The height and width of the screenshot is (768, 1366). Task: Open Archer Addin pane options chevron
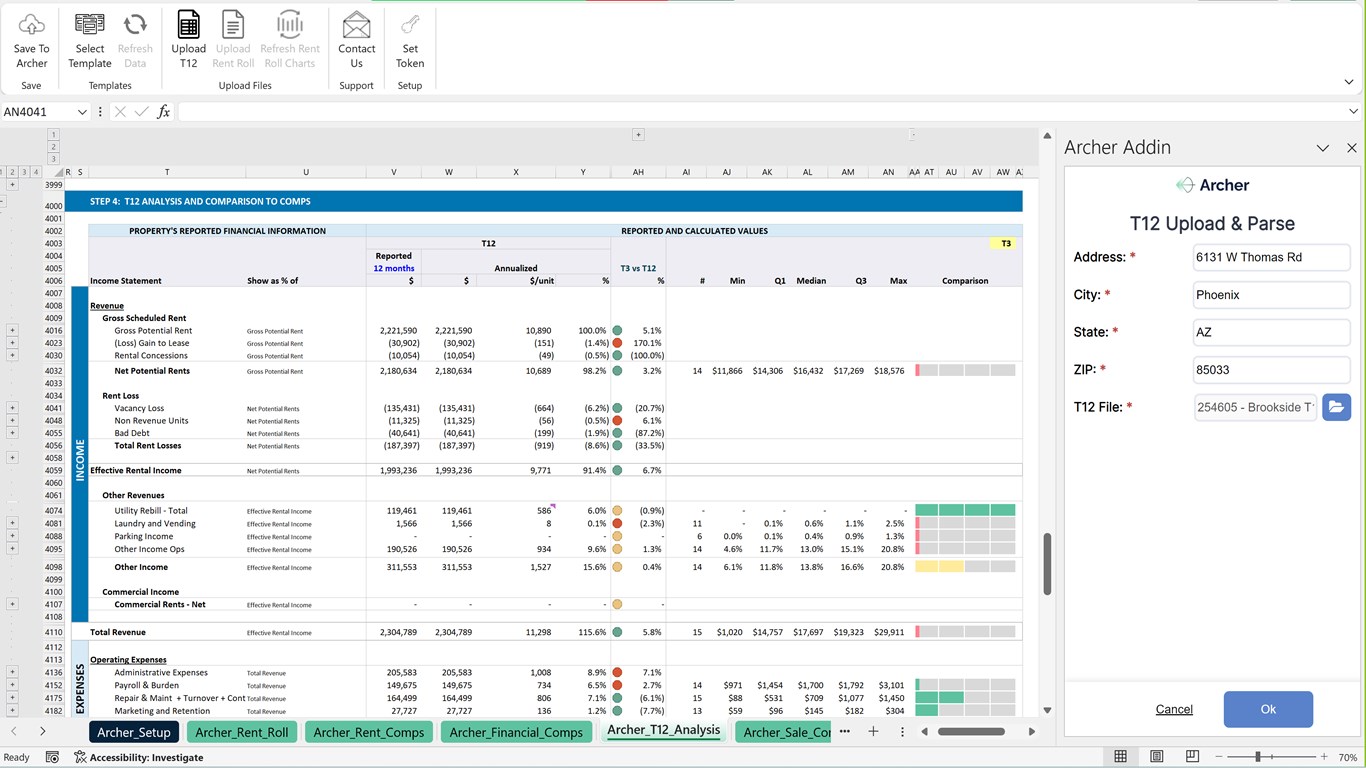(x=1322, y=148)
